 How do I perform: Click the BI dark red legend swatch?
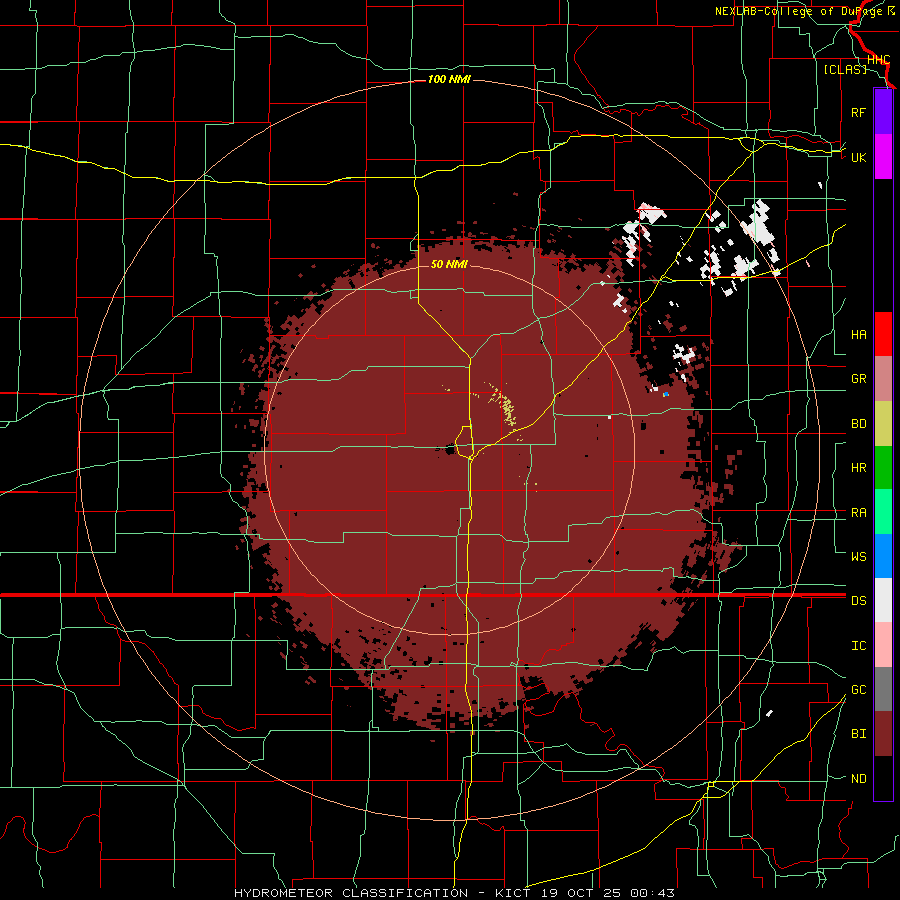click(x=883, y=734)
